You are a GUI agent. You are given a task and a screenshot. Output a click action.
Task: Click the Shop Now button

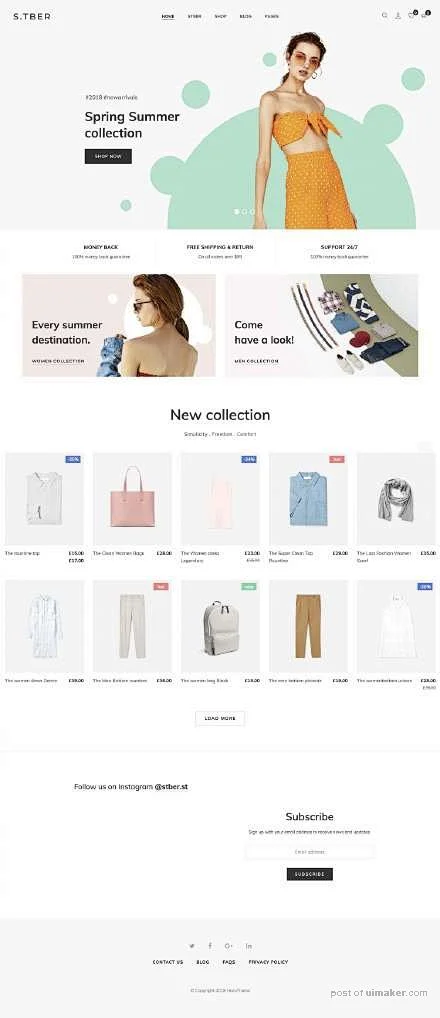coord(108,156)
